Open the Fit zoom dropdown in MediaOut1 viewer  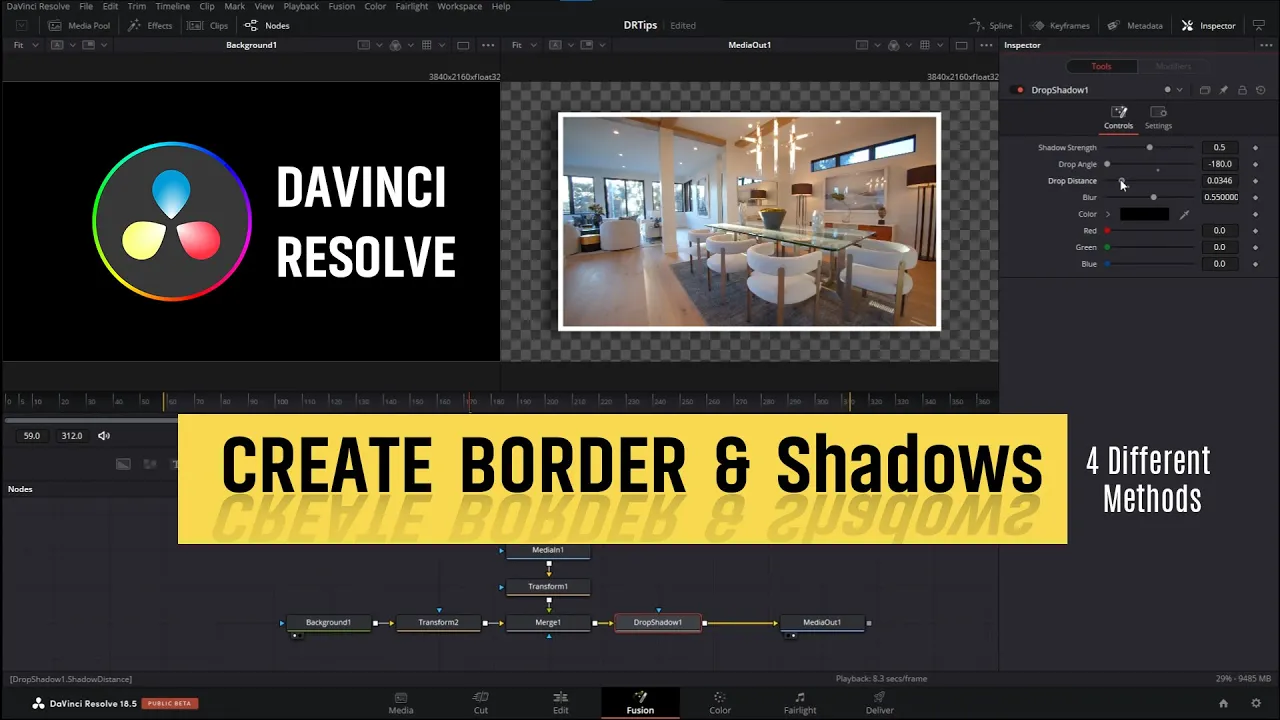tap(523, 45)
